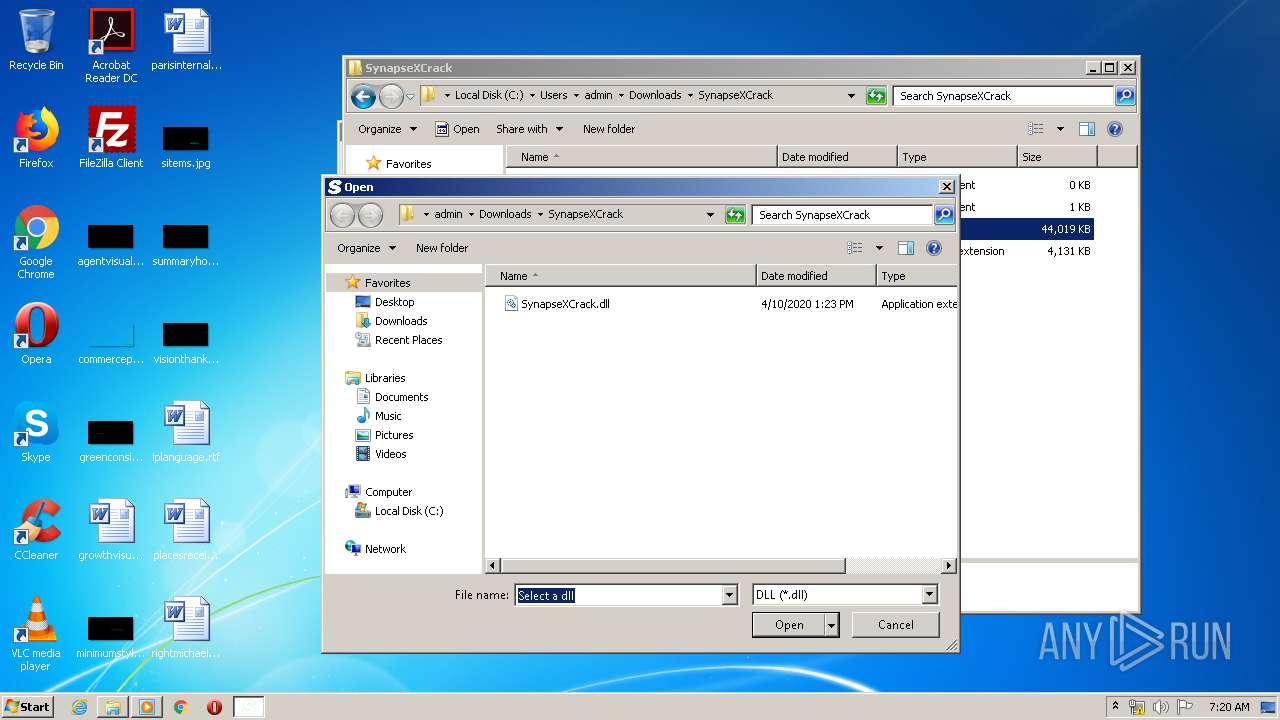1280x720 pixels.
Task: Click Back arrow in Open dialog
Action: tap(342, 214)
